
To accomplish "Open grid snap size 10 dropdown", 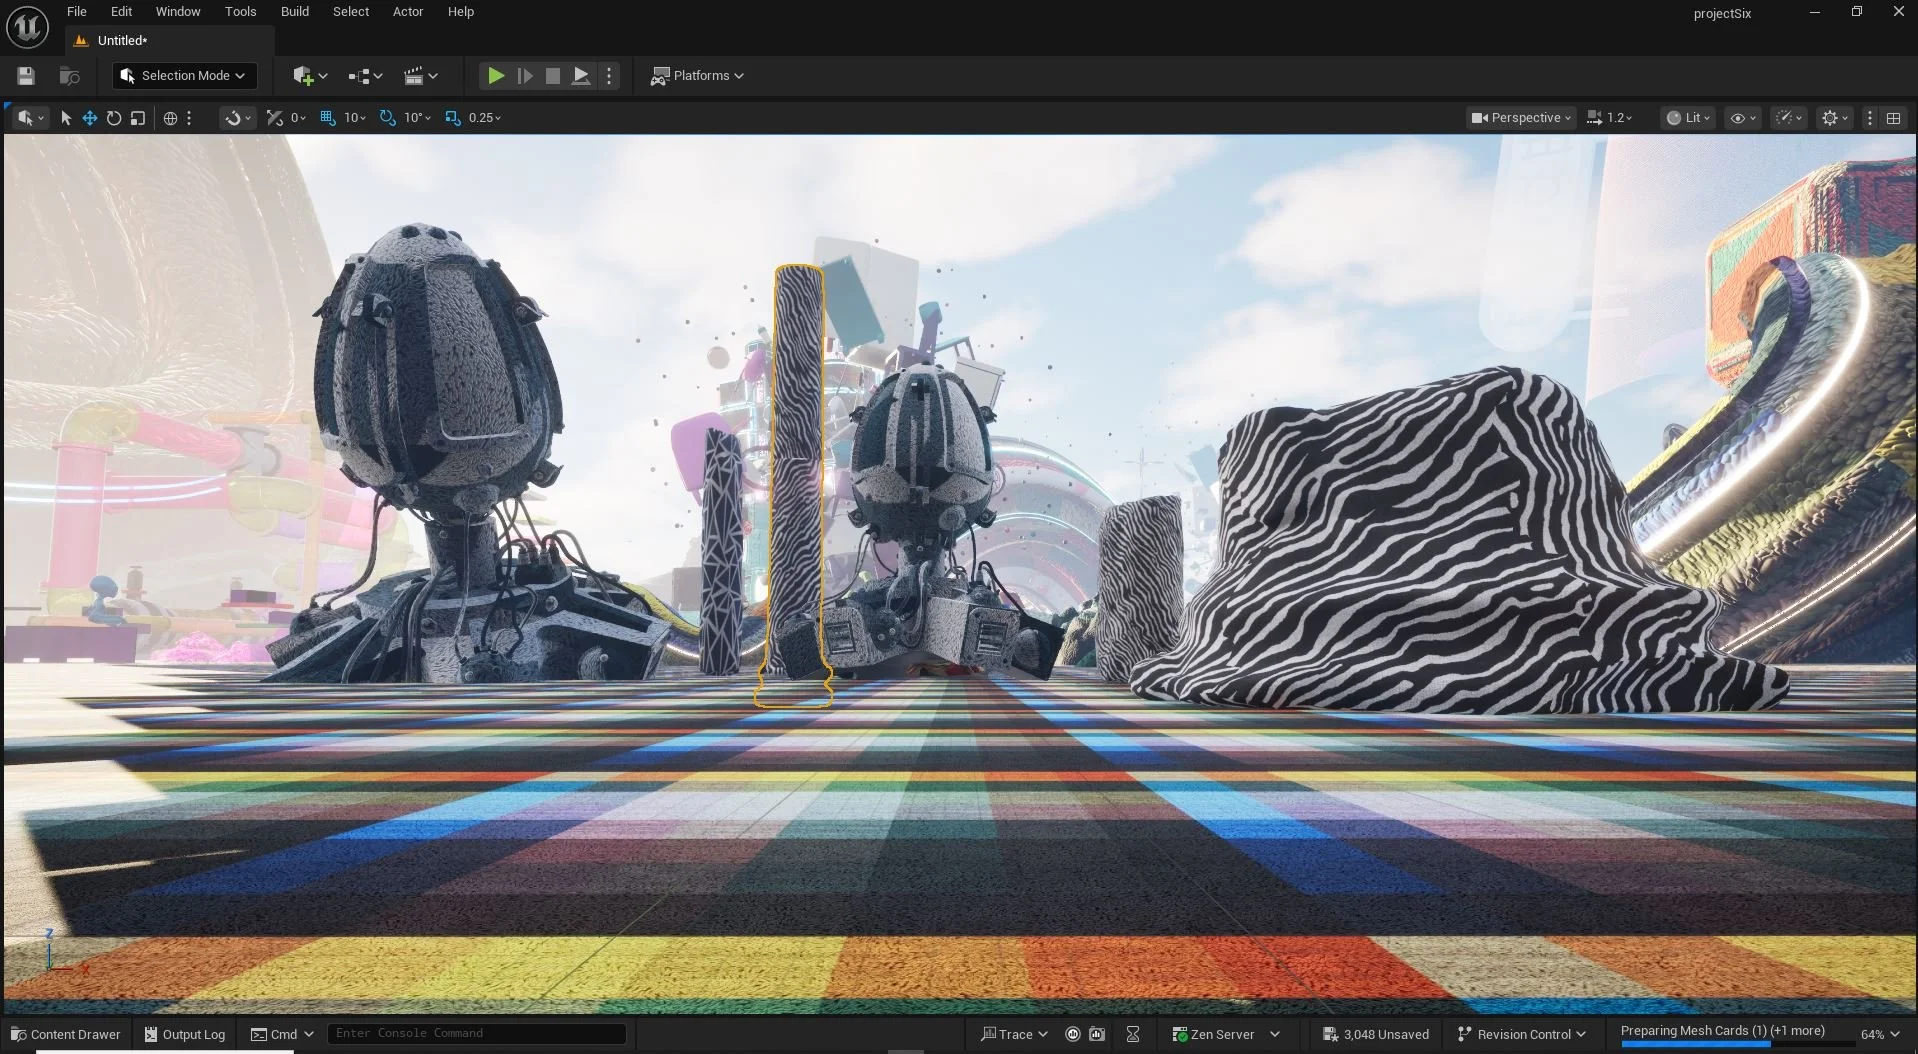I will click(355, 118).
